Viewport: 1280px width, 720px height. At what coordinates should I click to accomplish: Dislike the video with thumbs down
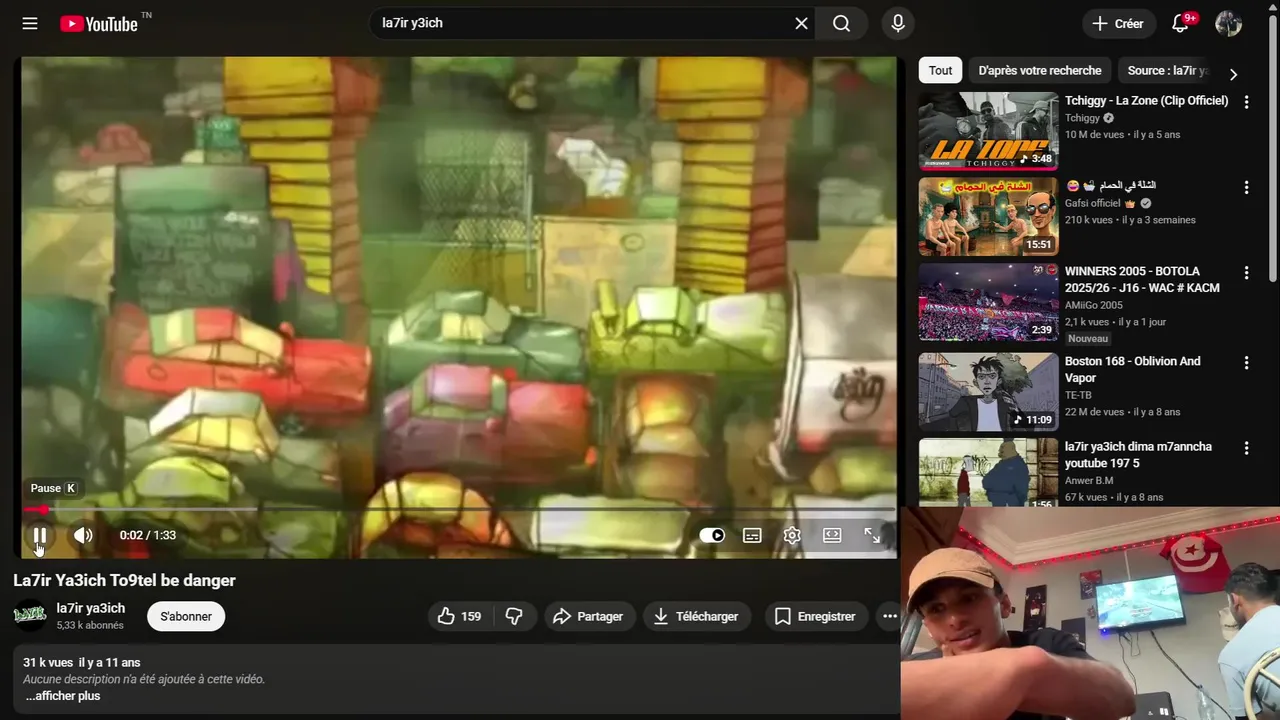pos(514,616)
